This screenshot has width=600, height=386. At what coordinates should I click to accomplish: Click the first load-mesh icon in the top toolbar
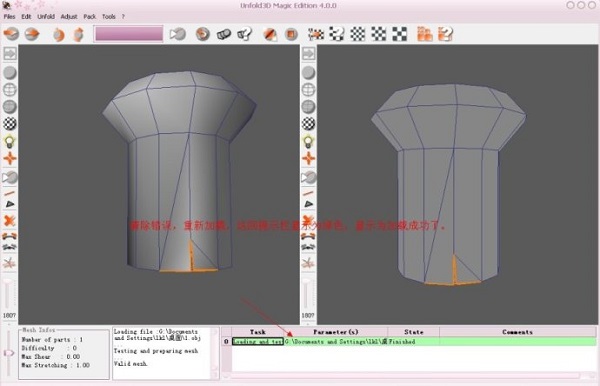pyautogui.click(x=11, y=34)
